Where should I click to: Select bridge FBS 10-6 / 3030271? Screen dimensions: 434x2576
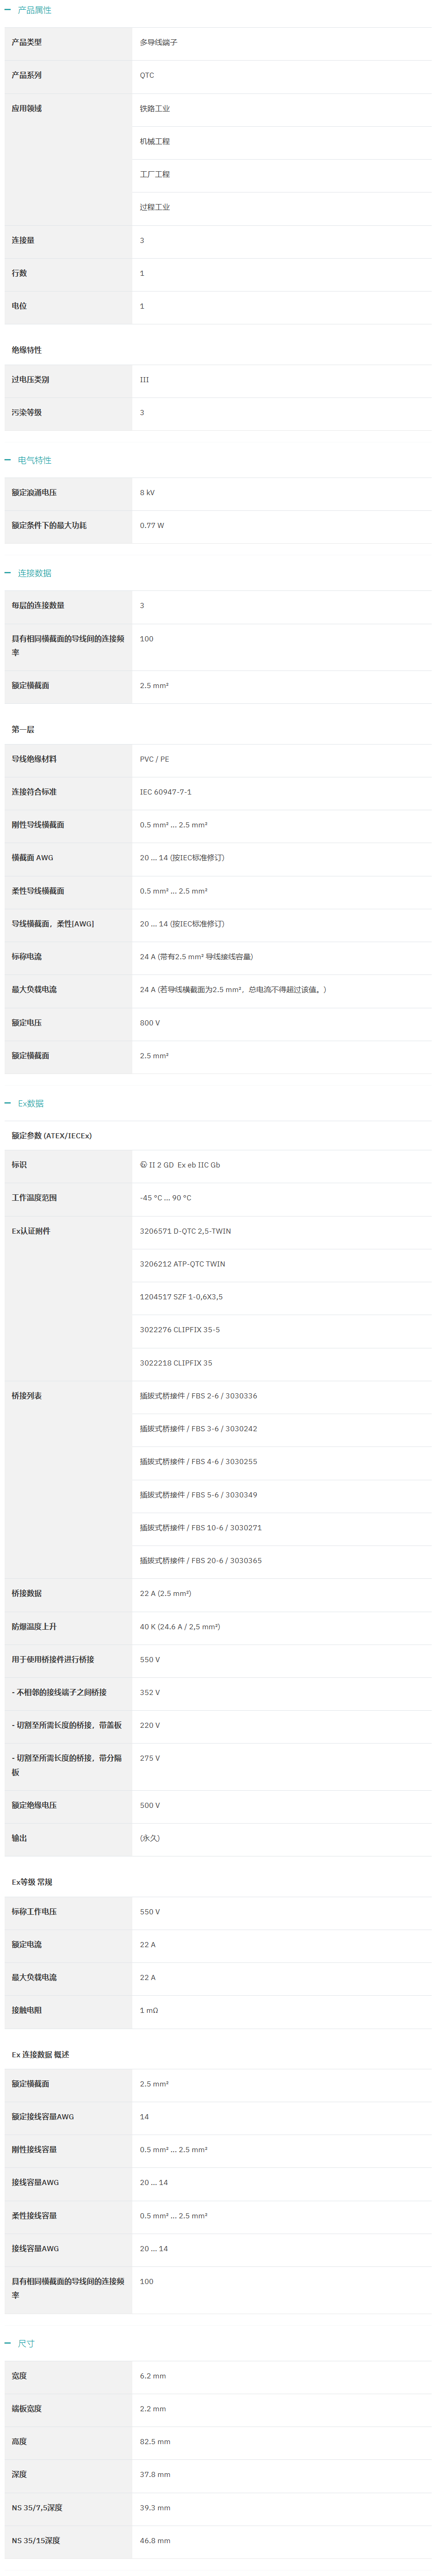point(201,1529)
